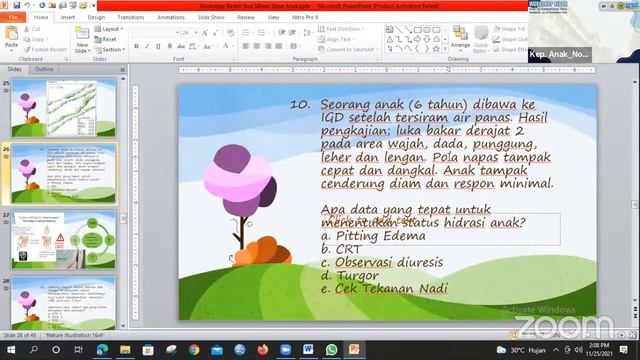Image resolution: width=640 pixels, height=360 pixels.
Task: Toggle strikethrough formatting
Action: click(x=181, y=46)
